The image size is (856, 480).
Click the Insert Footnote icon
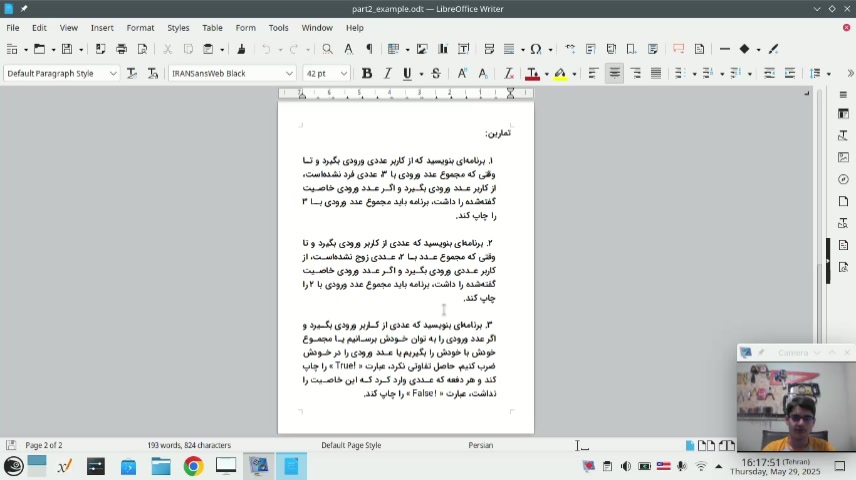[591, 49]
